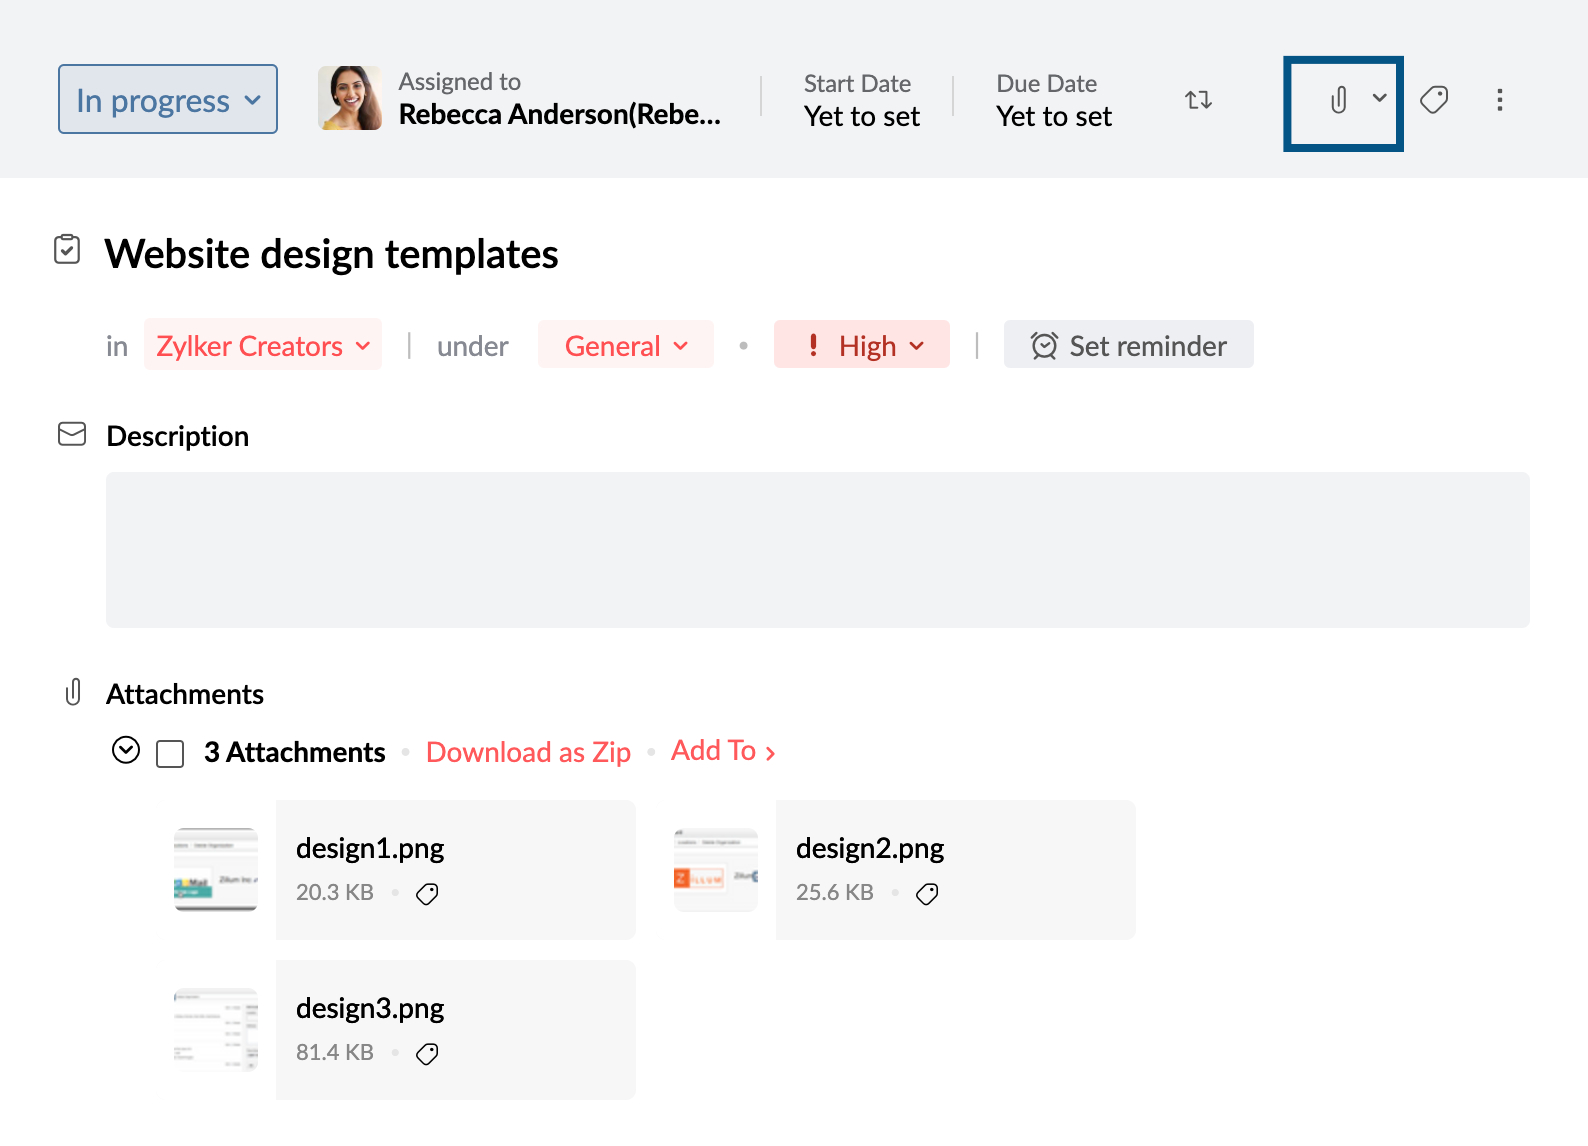The image size is (1588, 1146).
Task: Open the Add To submenu
Action: click(722, 751)
